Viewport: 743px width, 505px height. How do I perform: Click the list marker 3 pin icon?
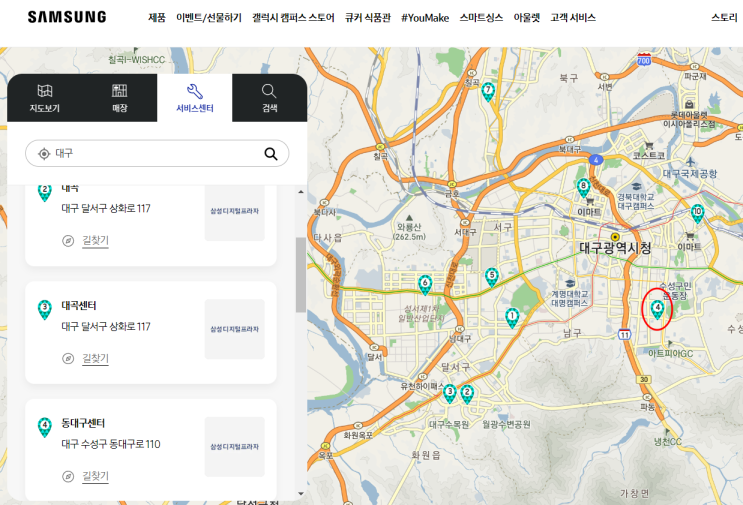click(45, 309)
